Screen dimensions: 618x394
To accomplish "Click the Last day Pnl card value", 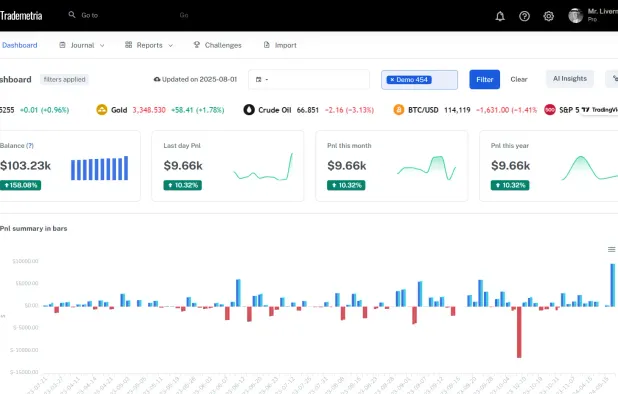I will click(x=183, y=165).
